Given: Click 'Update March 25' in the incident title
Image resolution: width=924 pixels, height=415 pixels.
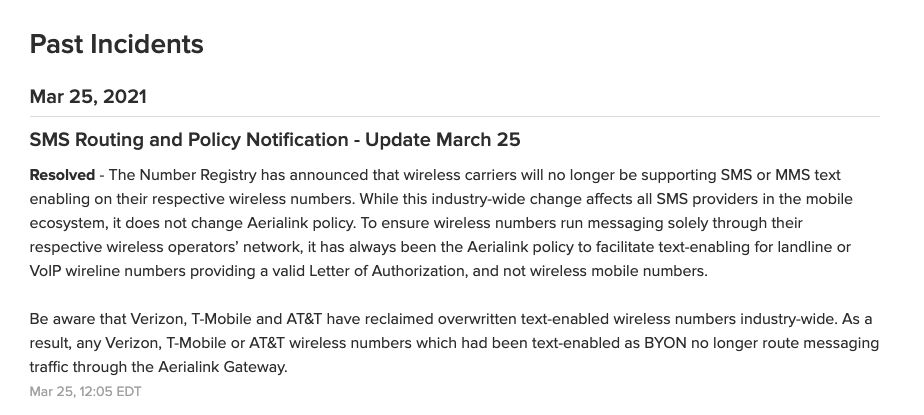Looking at the screenshot, I should tap(443, 140).
